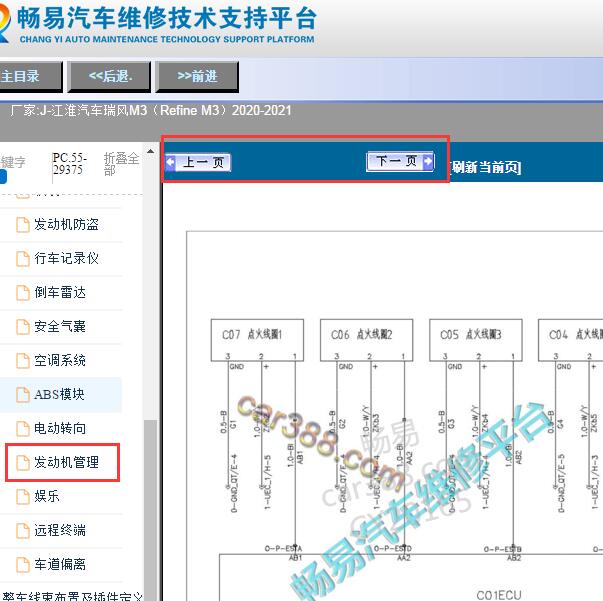Click the document icon beside 安全气囊
This screenshot has height=601, width=603.
23,327
